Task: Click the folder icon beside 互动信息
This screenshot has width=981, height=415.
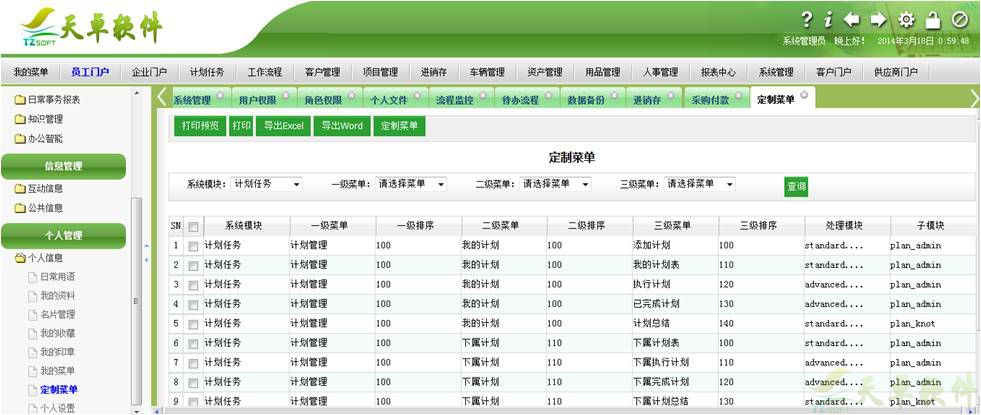Action: [x=20, y=189]
